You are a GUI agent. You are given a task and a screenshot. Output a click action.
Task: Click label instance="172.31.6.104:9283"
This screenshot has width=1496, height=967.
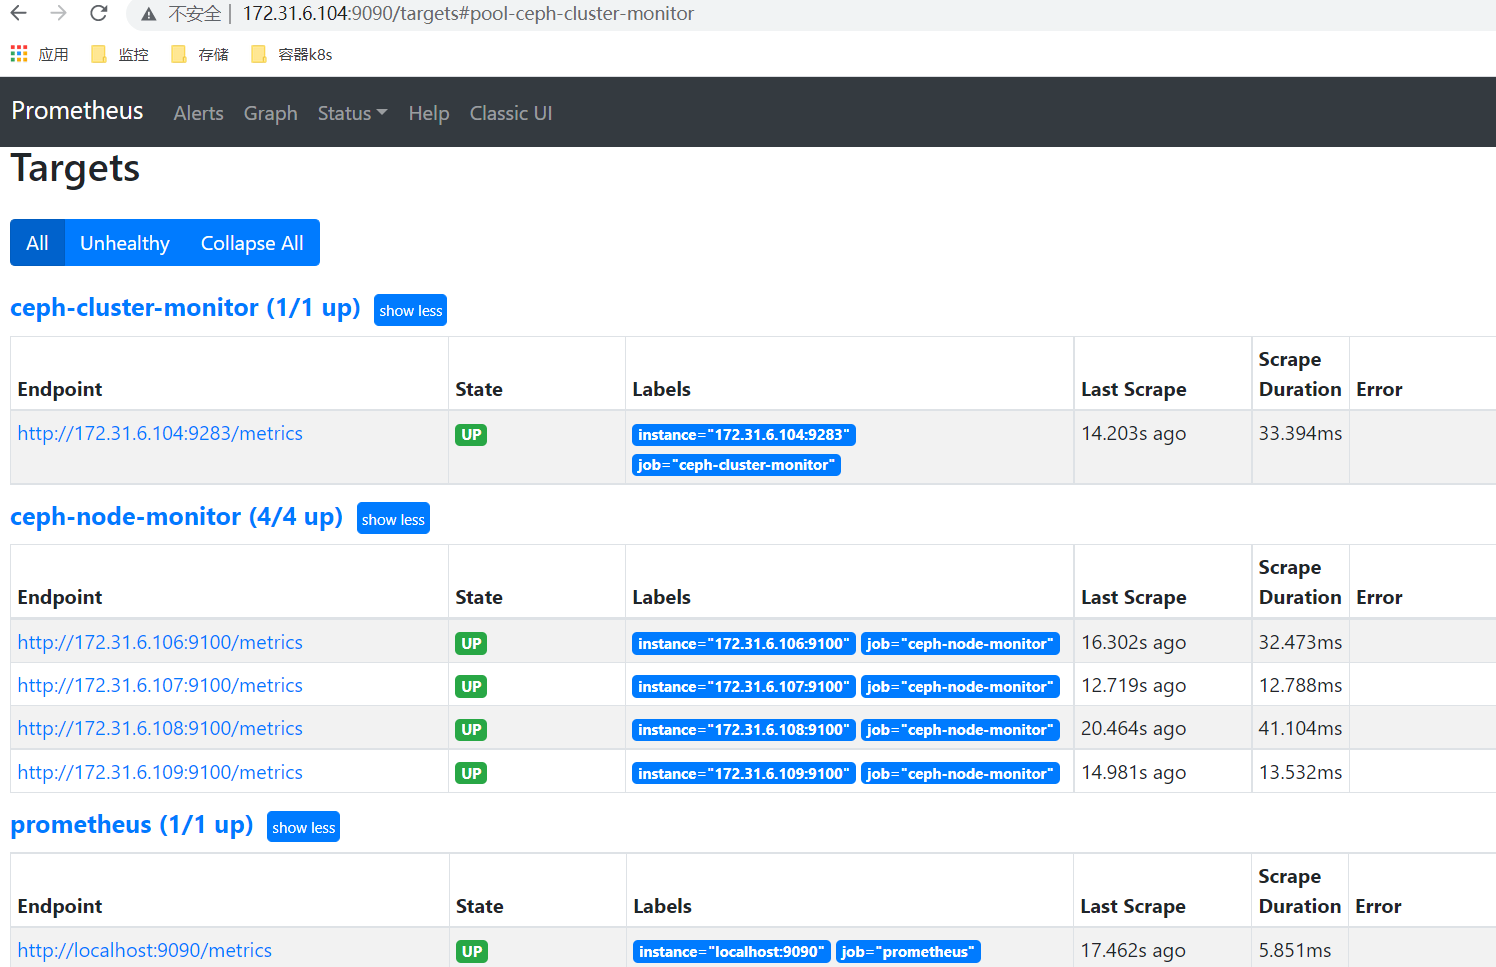tap(744, 435)
